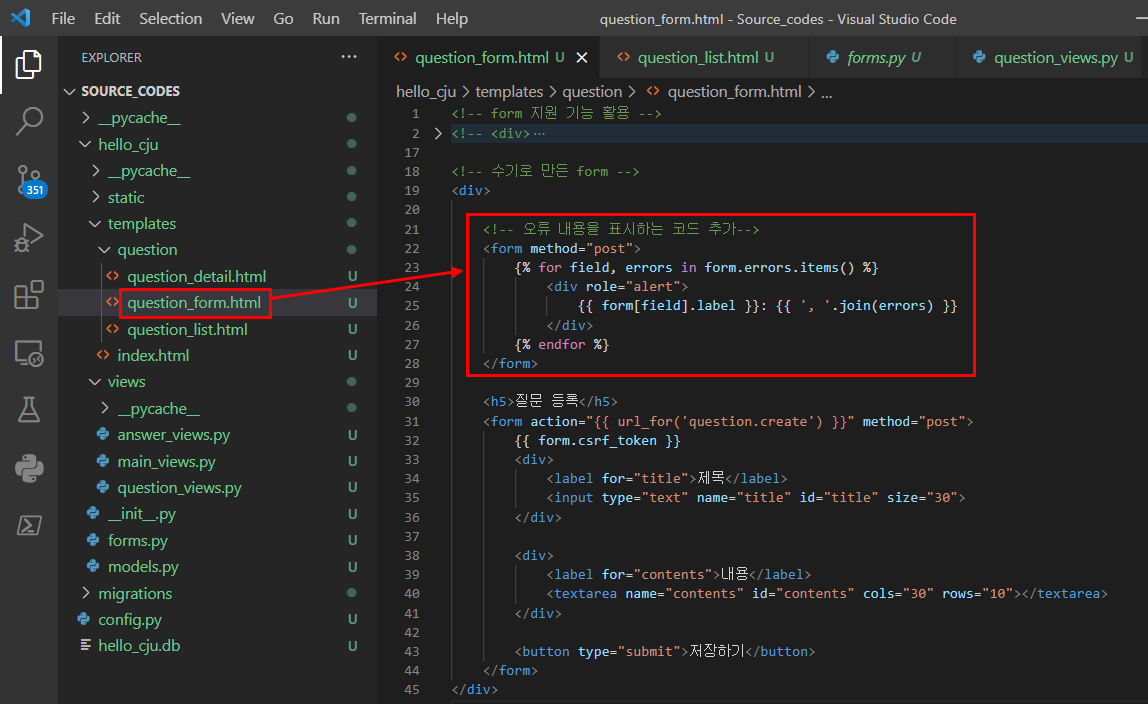Open the Terminal menu

click(387, 18)
